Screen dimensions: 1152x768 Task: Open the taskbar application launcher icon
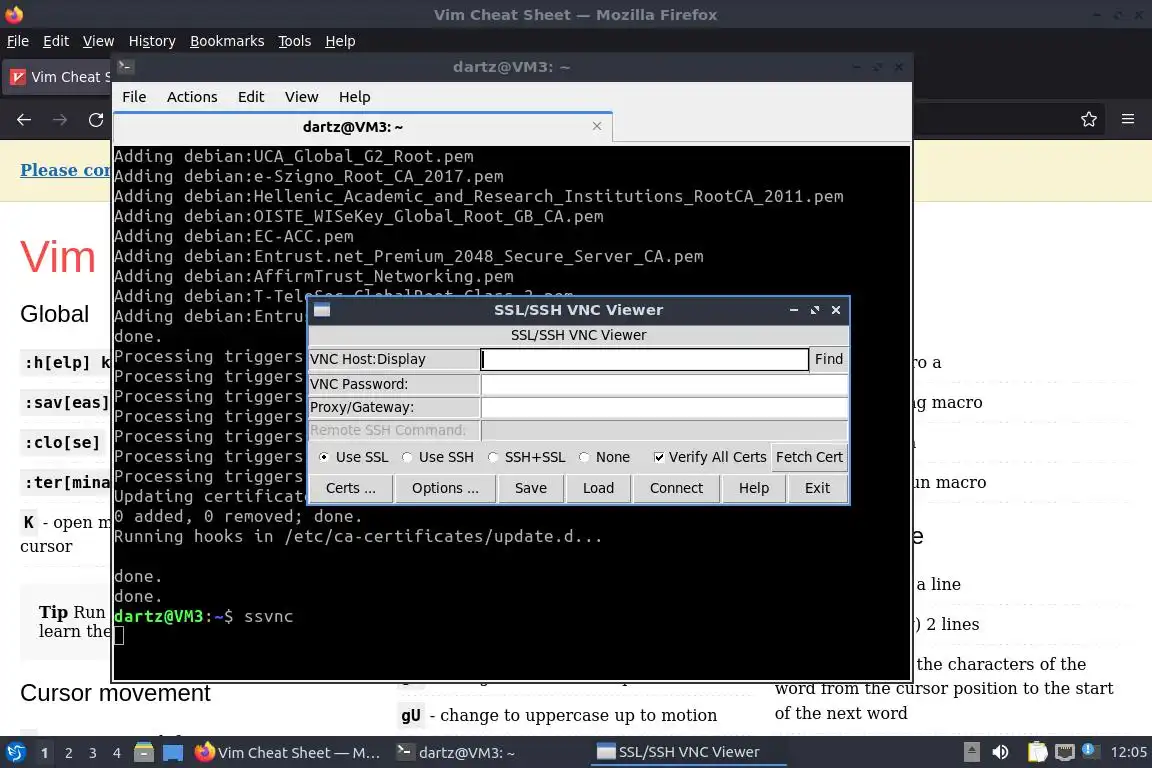(15, 753)
